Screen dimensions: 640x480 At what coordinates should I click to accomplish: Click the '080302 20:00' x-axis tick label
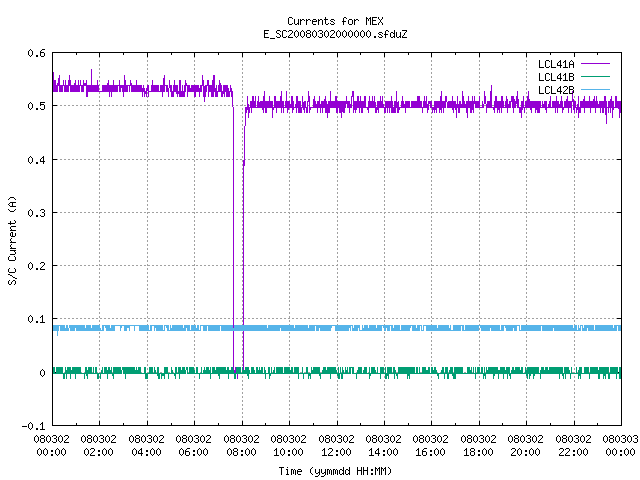pos(526,446)
